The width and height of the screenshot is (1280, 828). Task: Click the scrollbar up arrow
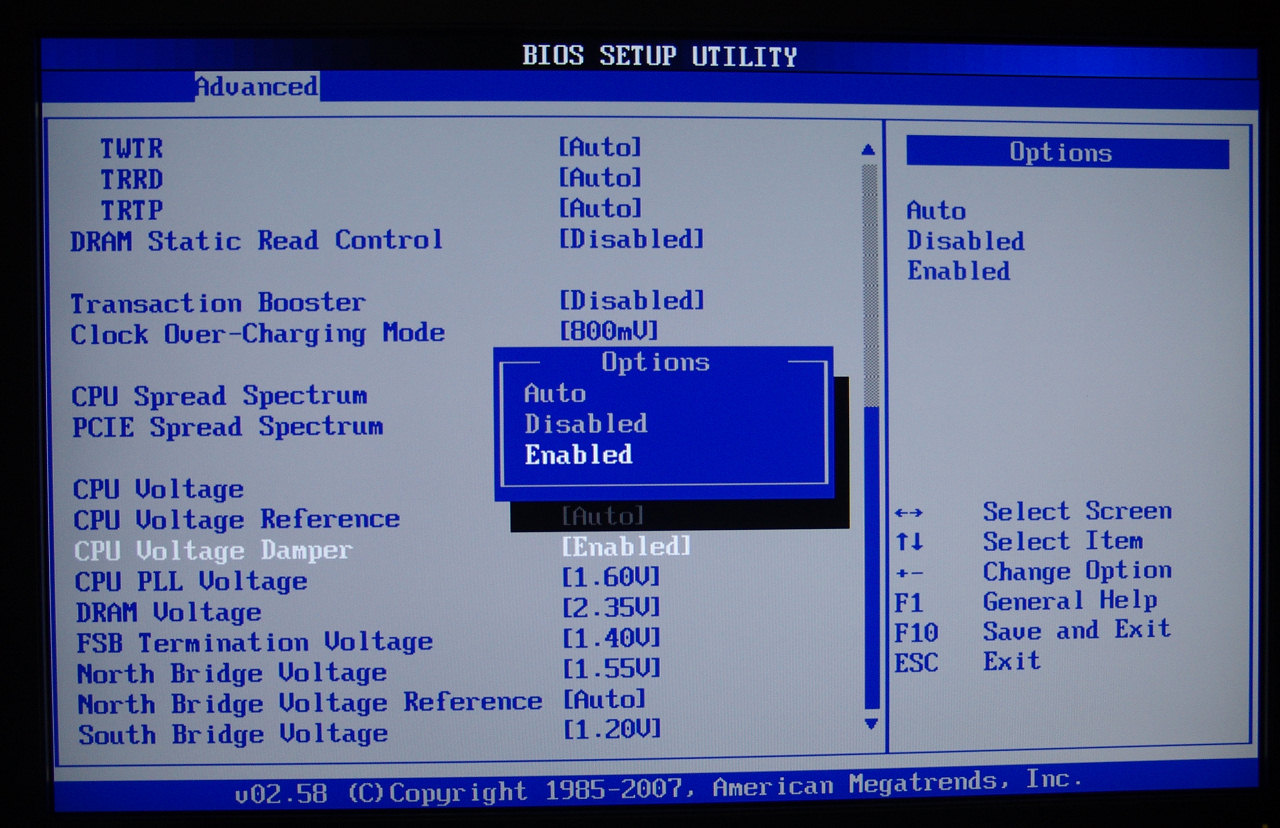868,150
